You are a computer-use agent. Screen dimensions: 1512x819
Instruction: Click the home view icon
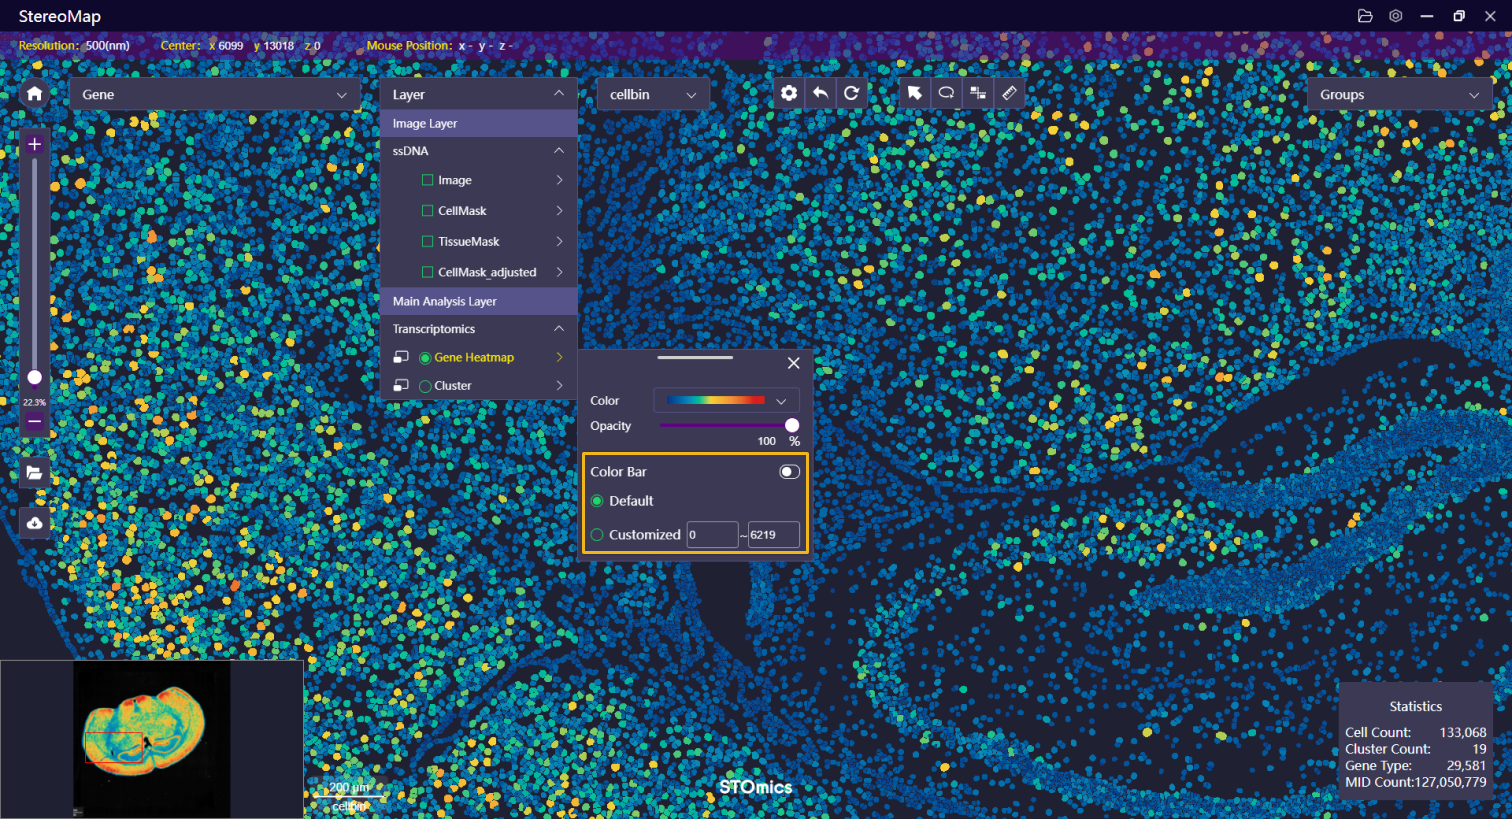click(34, 94)
